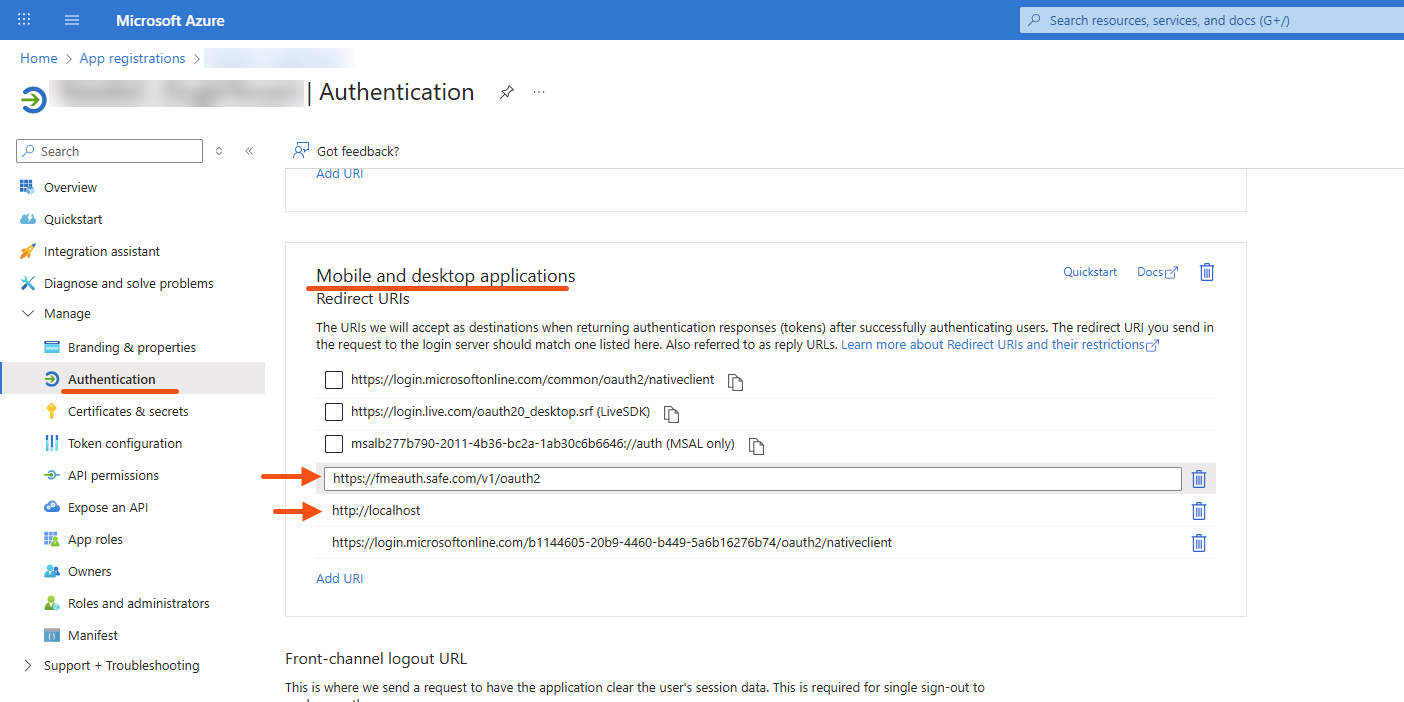
Task: Collapse the sidebar menu pane
Action: click(x=249, y=151)
